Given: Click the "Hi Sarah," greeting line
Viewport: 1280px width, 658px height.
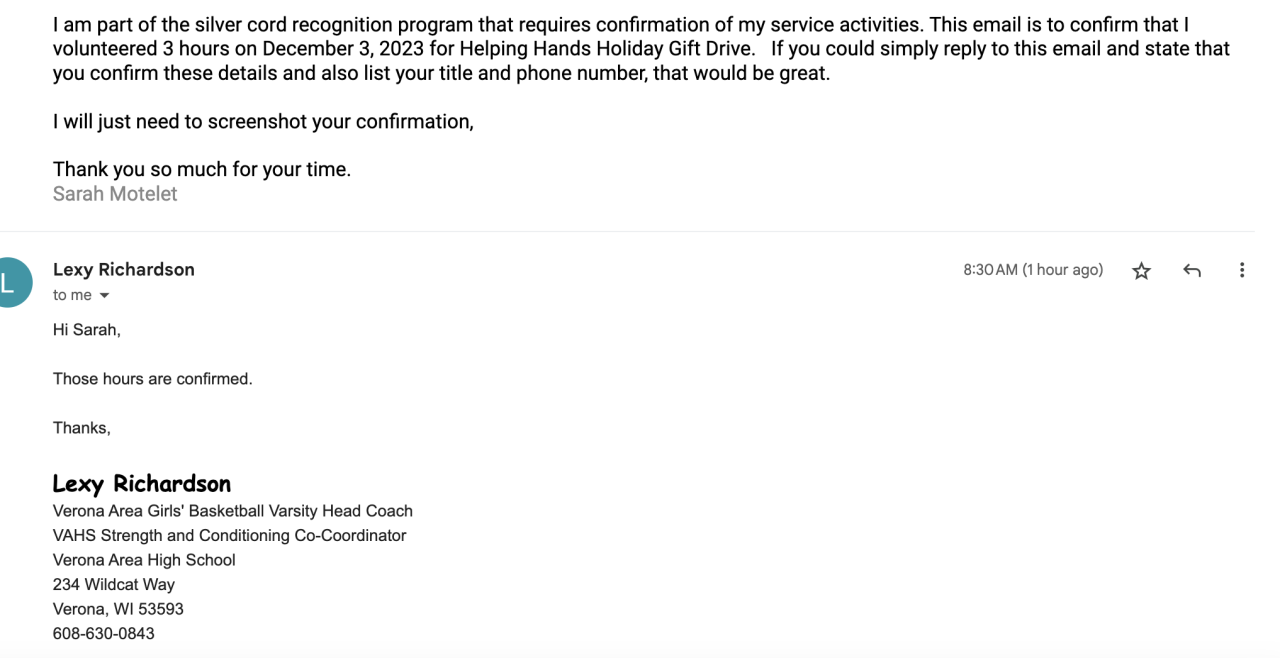Looking at the screenshot, I should [x=87, y=330].
